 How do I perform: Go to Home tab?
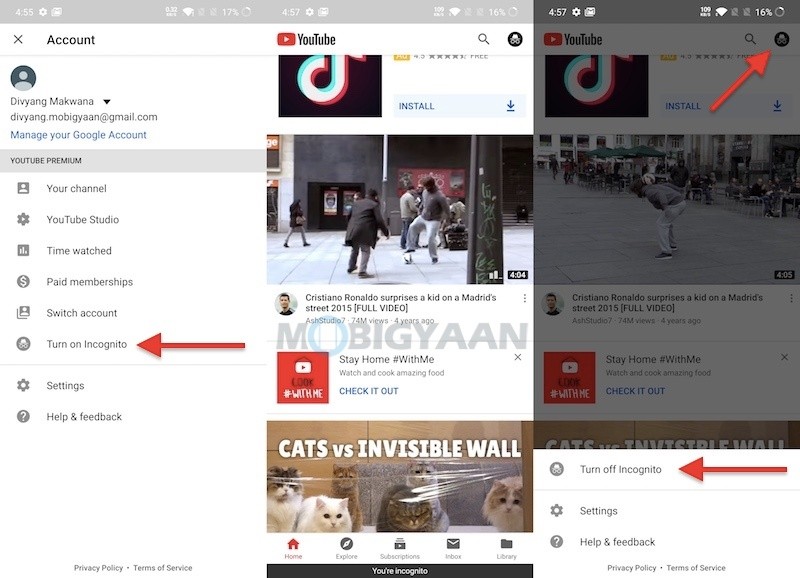click(293, 548)
